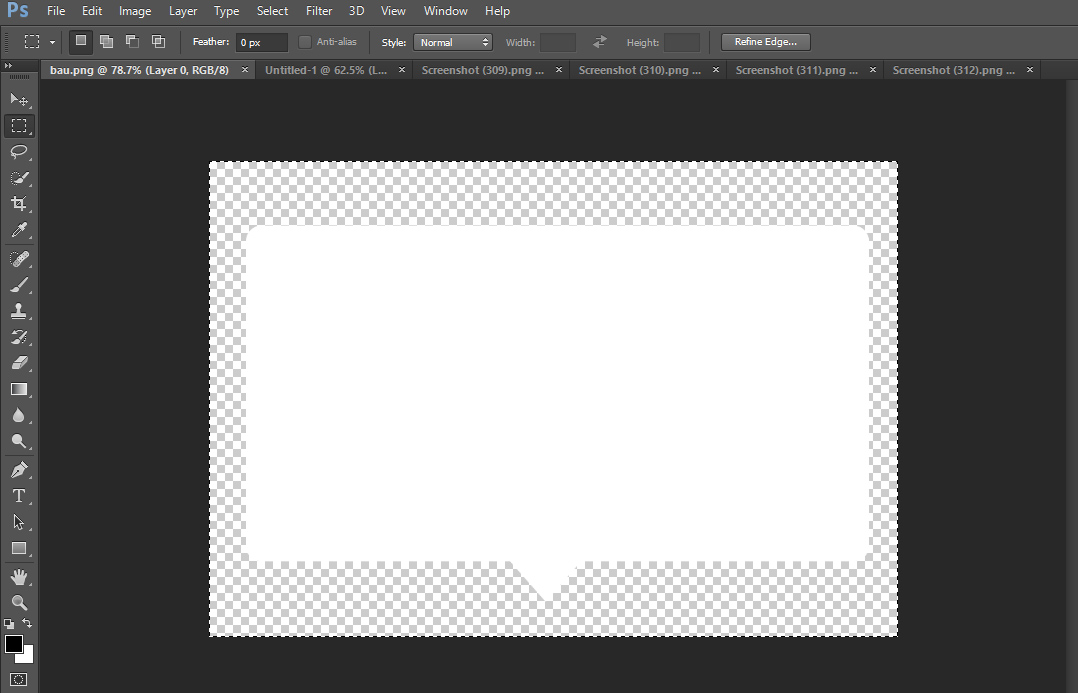Switch to the Screenshot (310).png tab

(639, 70)
